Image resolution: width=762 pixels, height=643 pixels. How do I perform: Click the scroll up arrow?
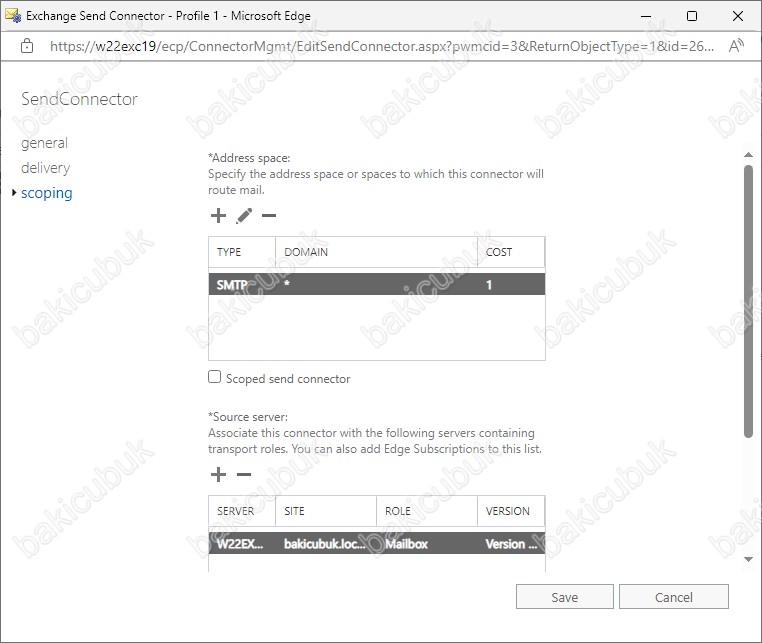point(748,155)
